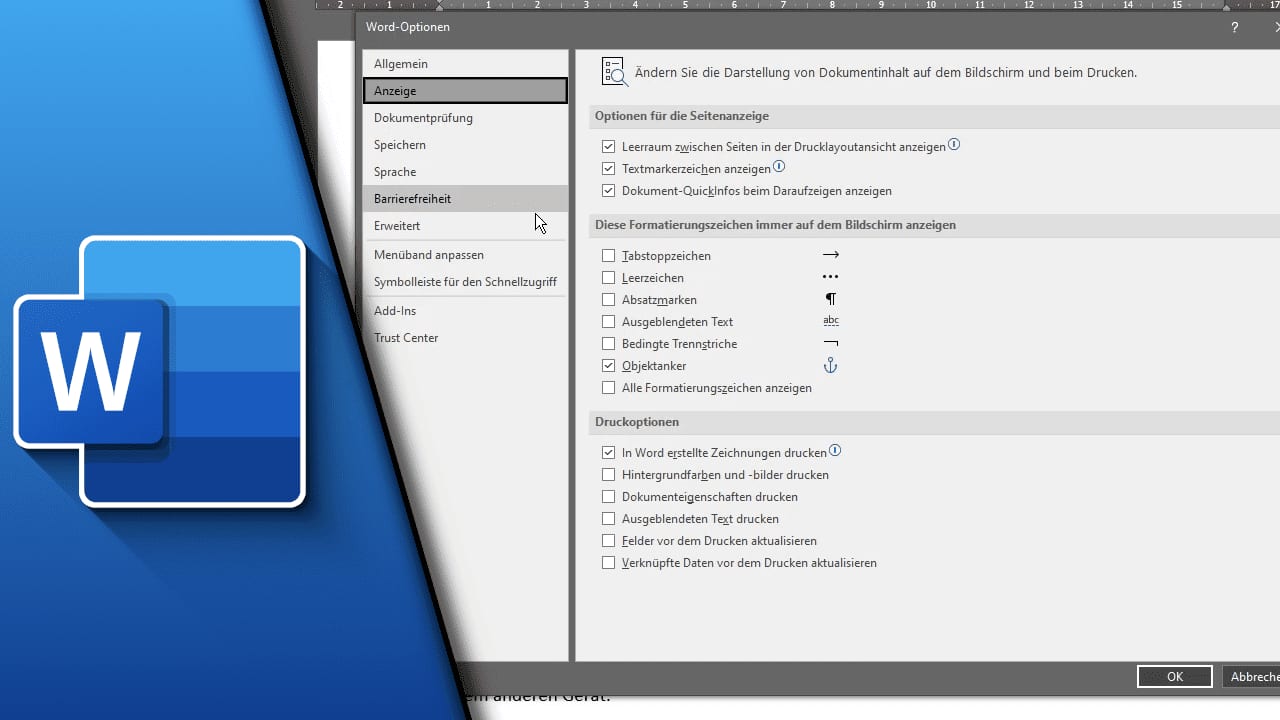
Task: Check Dokumenteigenschaften drucken
Action: click(609, 497)
